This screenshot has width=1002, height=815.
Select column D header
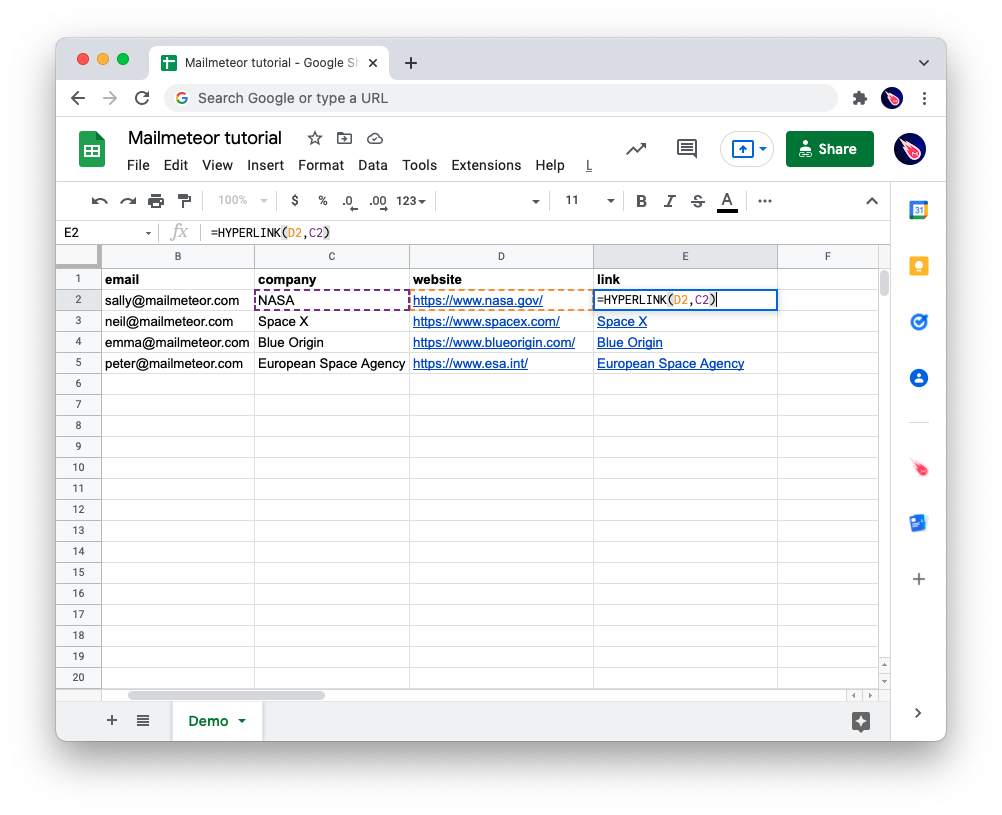[501, 256]
